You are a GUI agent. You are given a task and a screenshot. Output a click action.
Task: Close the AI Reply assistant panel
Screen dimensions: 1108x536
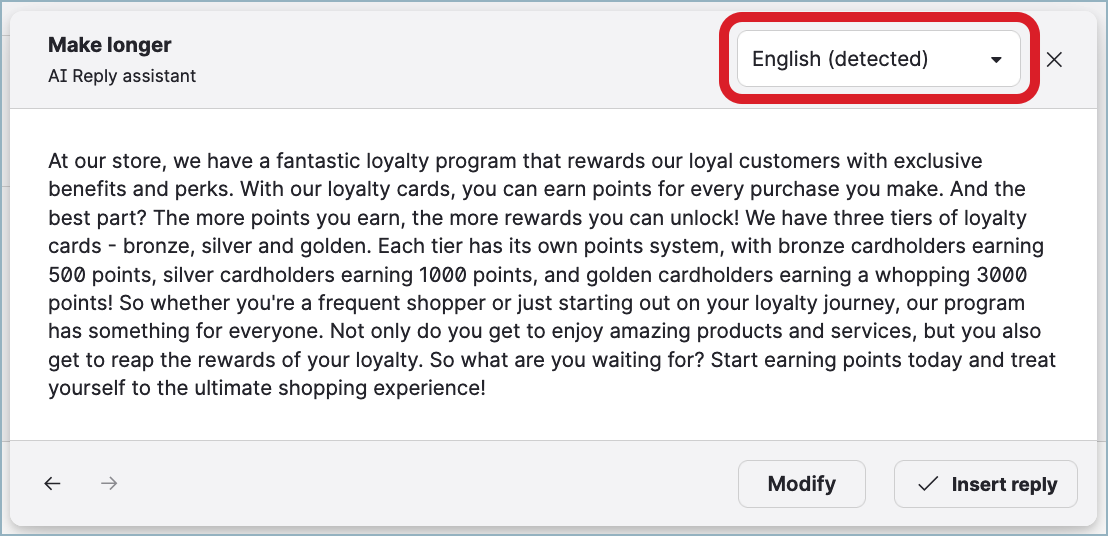click(1054, 60)
